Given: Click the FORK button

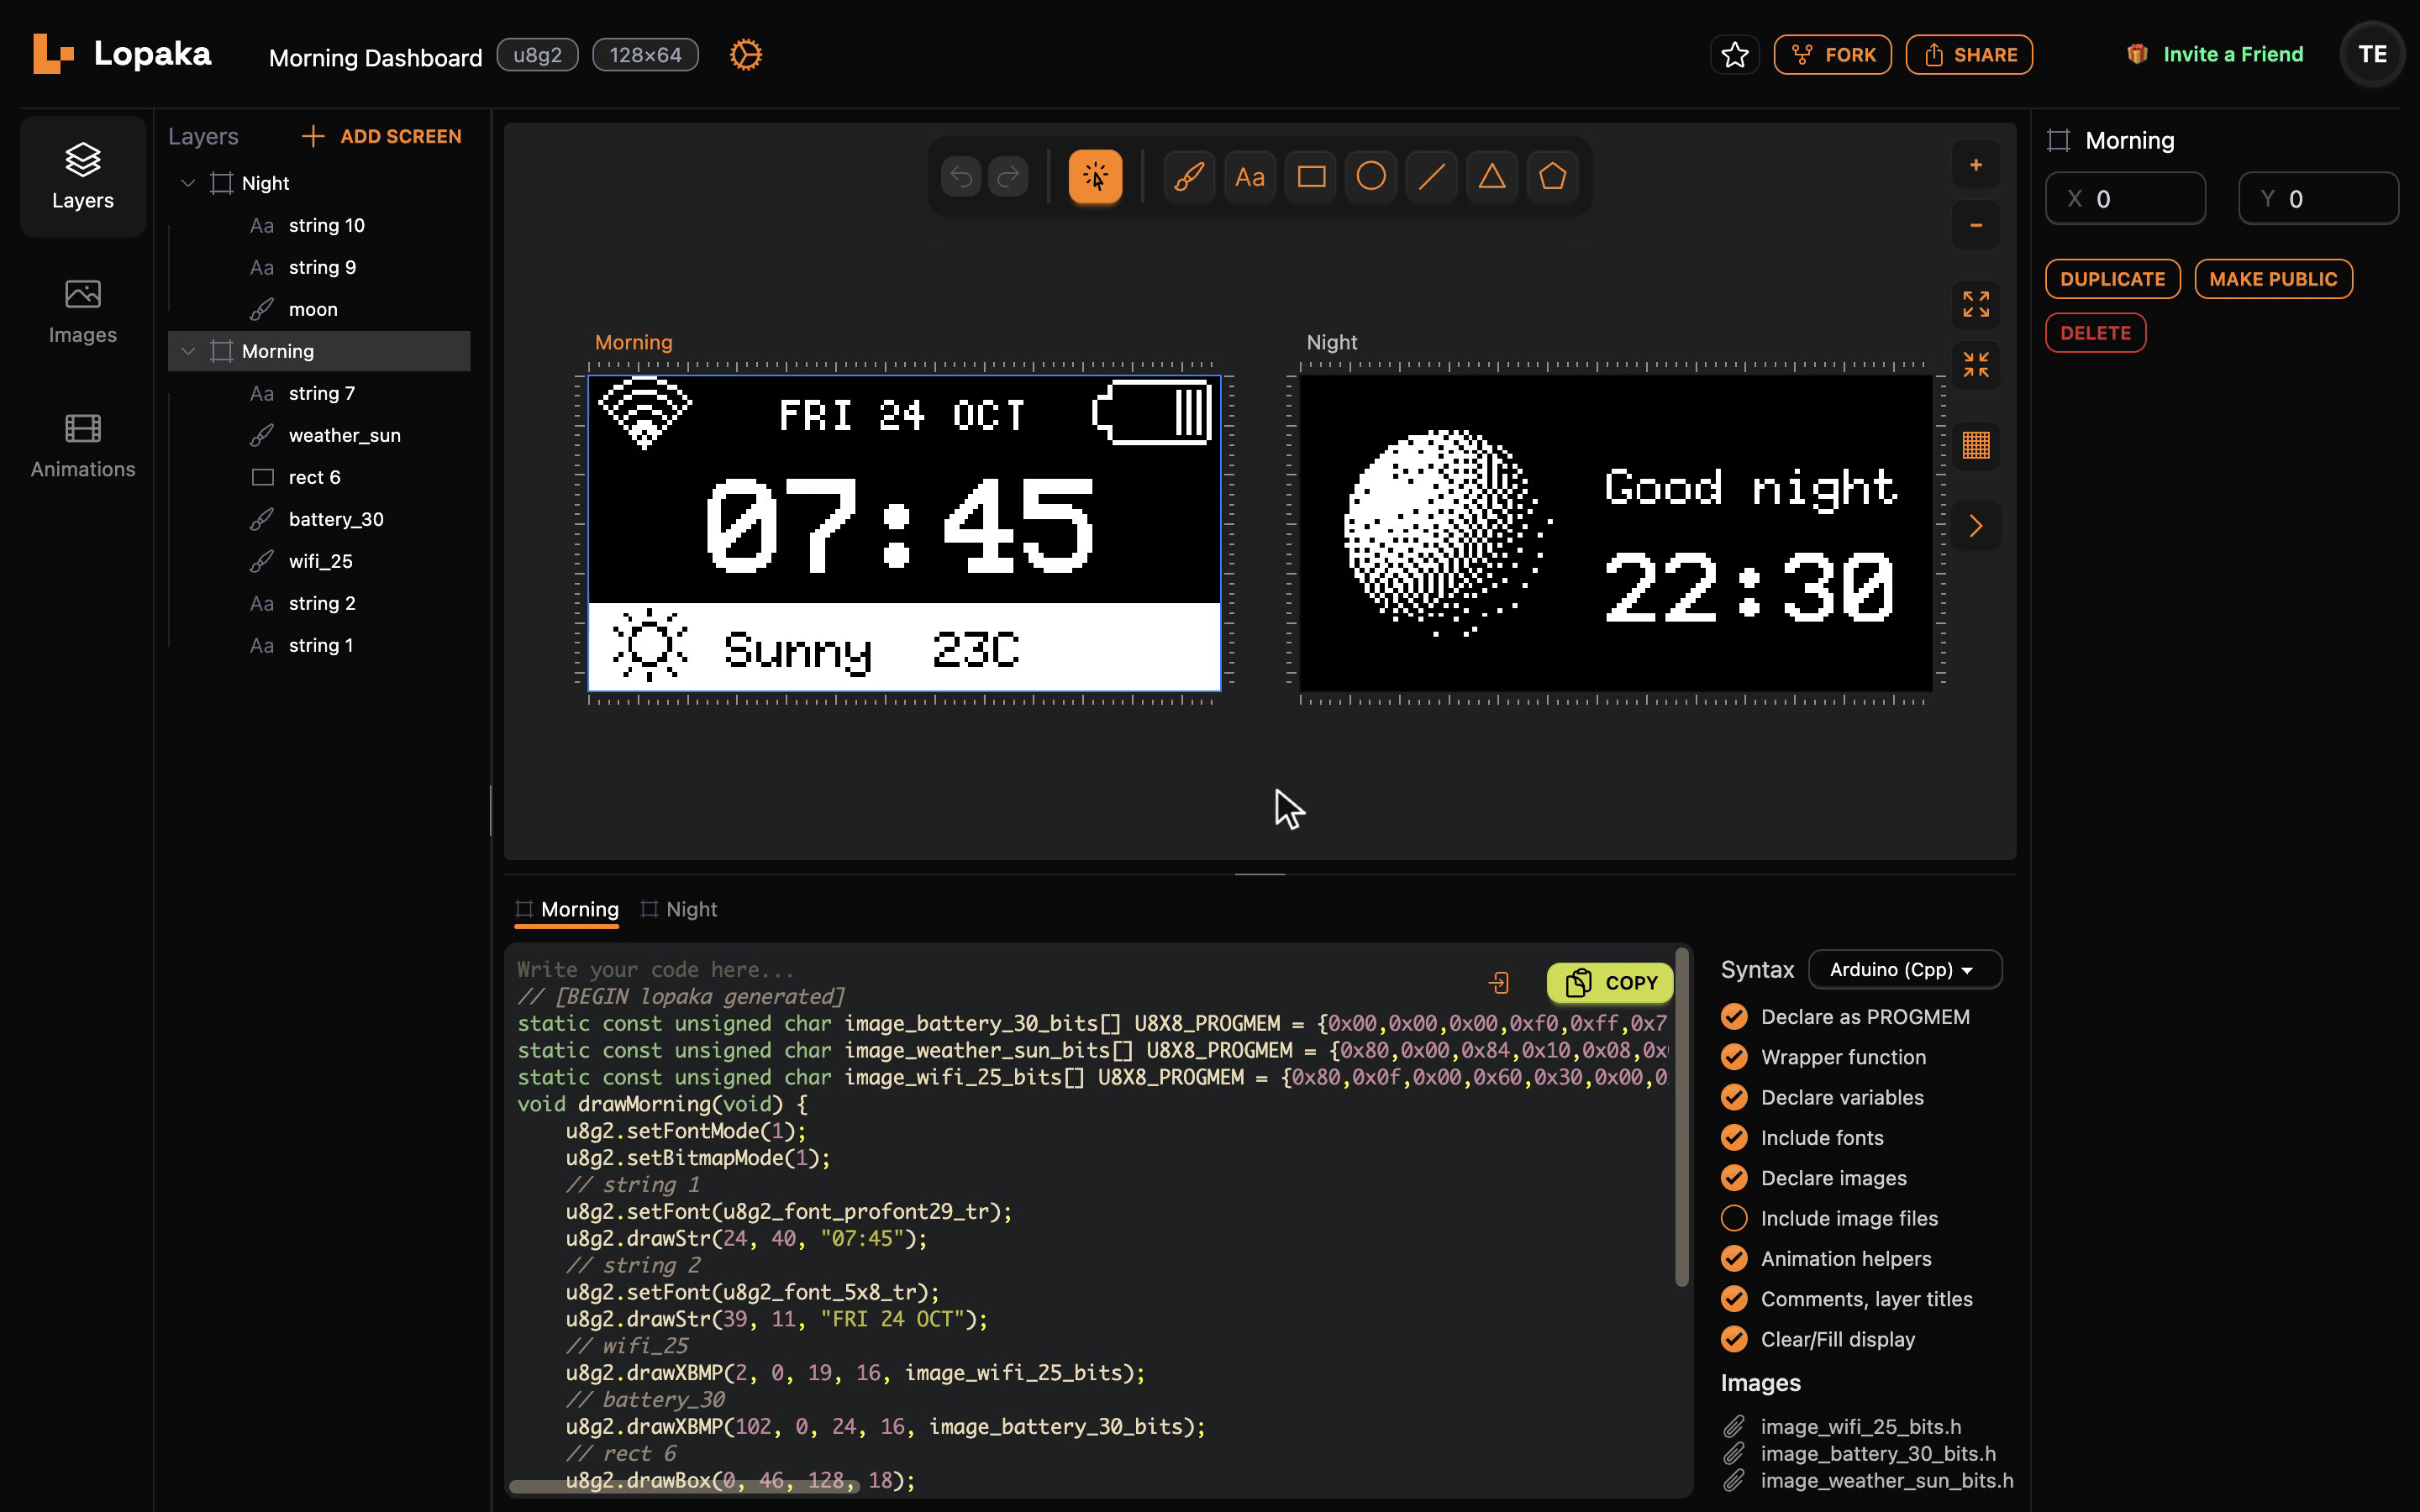Looking at the screenshot, I should pyautogui.click(x=1832, y=54).
